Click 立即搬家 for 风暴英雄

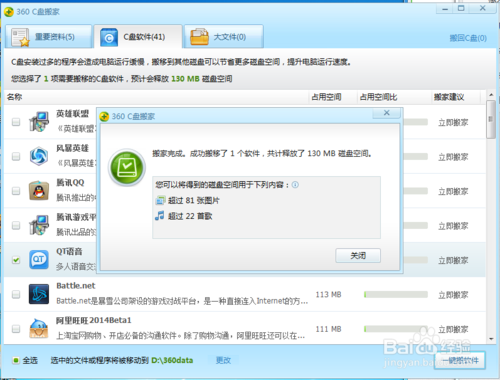tap(453, 157)
